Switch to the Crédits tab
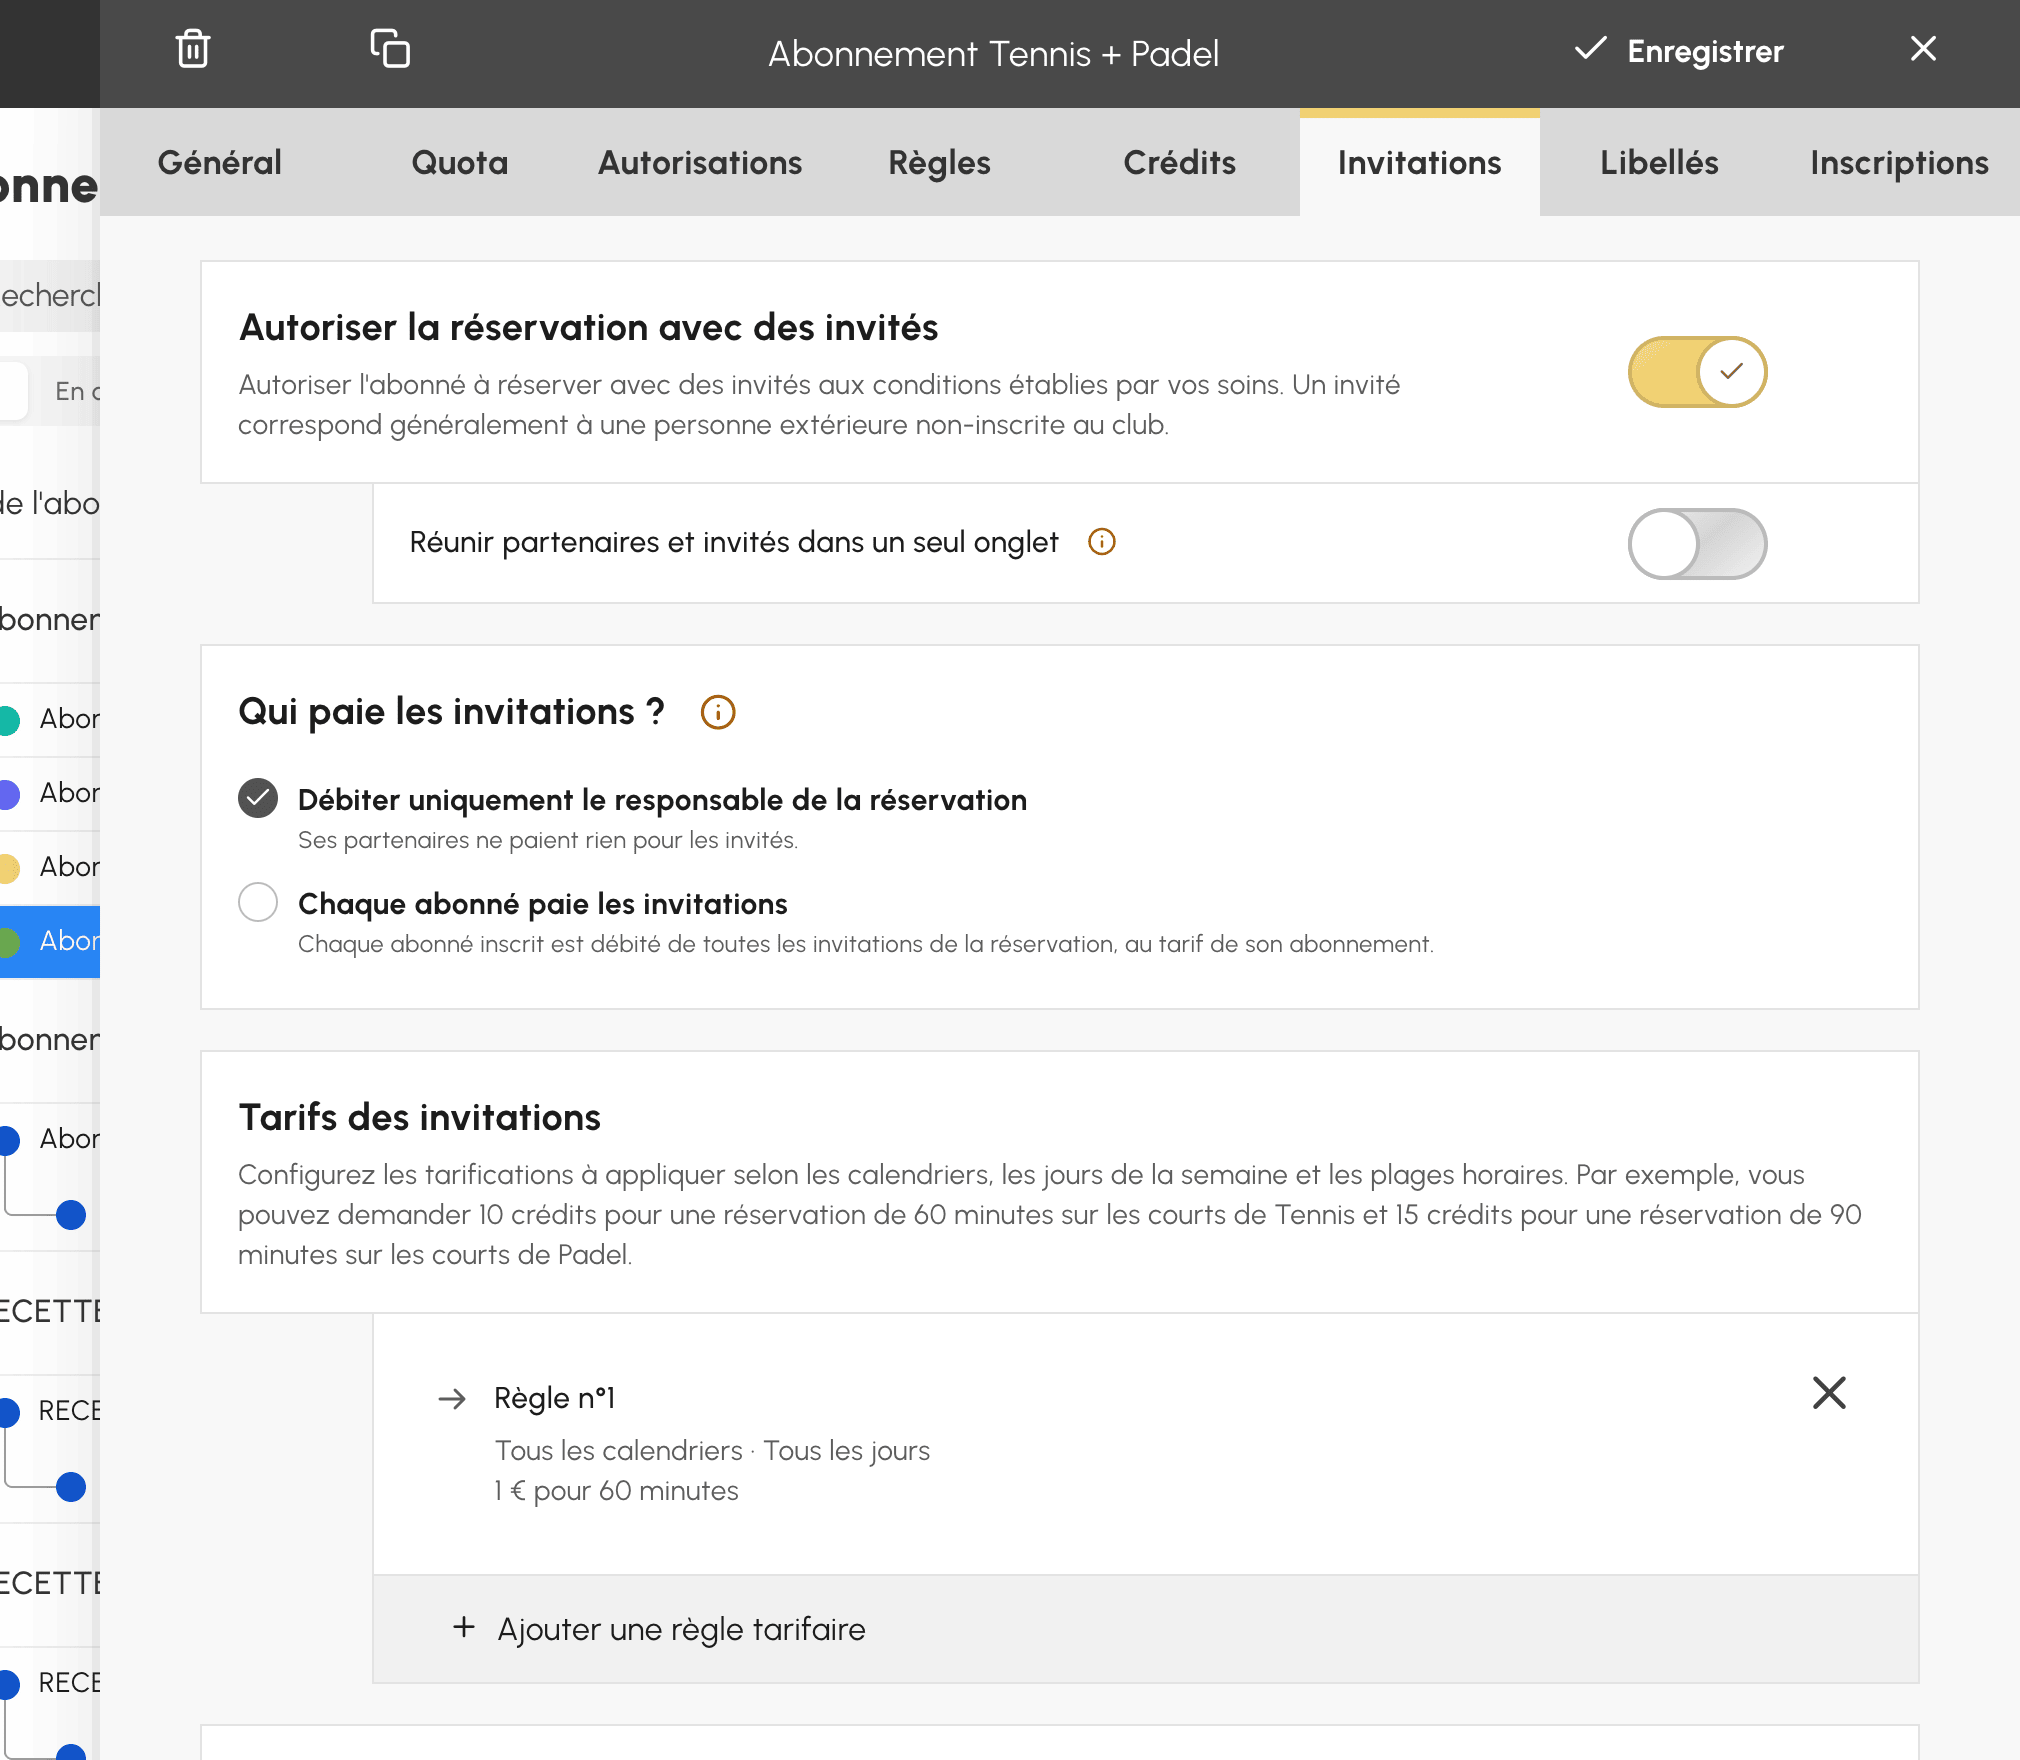Image resolution: width=2020 pixels, height=1760 pixels. pos(1180,162)
